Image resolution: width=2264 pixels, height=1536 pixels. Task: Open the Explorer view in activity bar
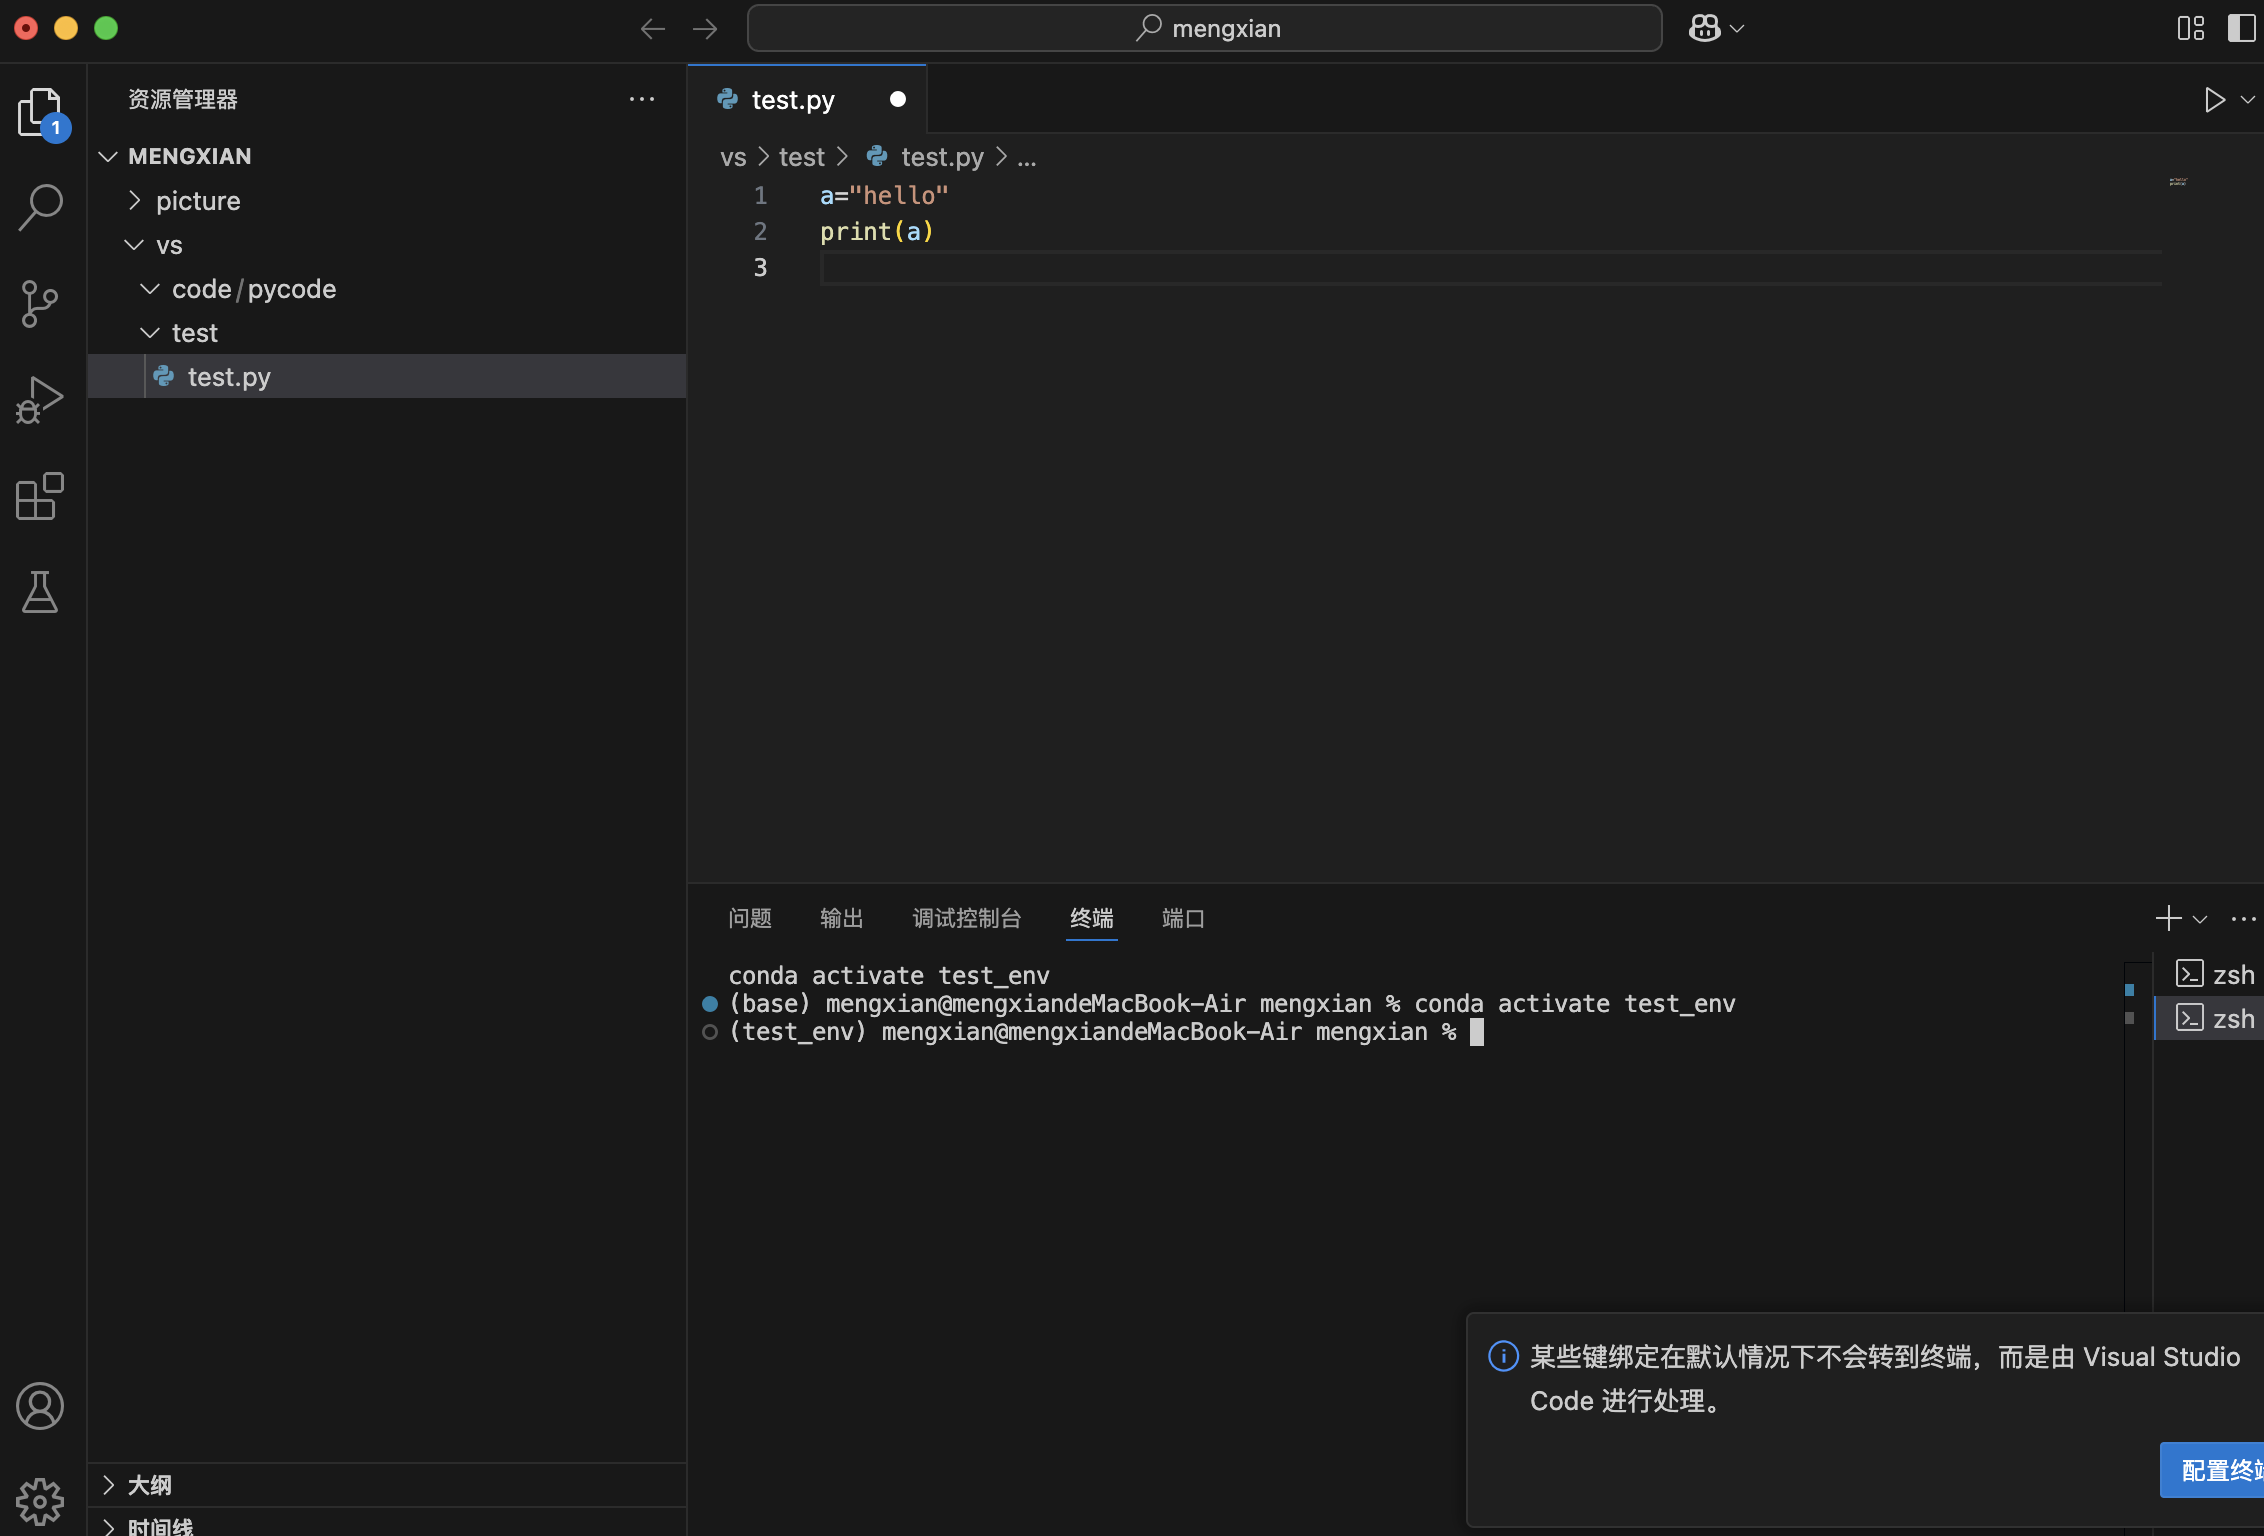40,112
